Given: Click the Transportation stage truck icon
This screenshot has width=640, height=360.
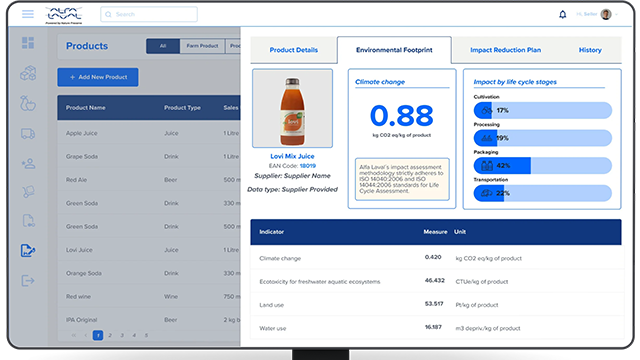Looking at the screenshot, I should 487,193.
